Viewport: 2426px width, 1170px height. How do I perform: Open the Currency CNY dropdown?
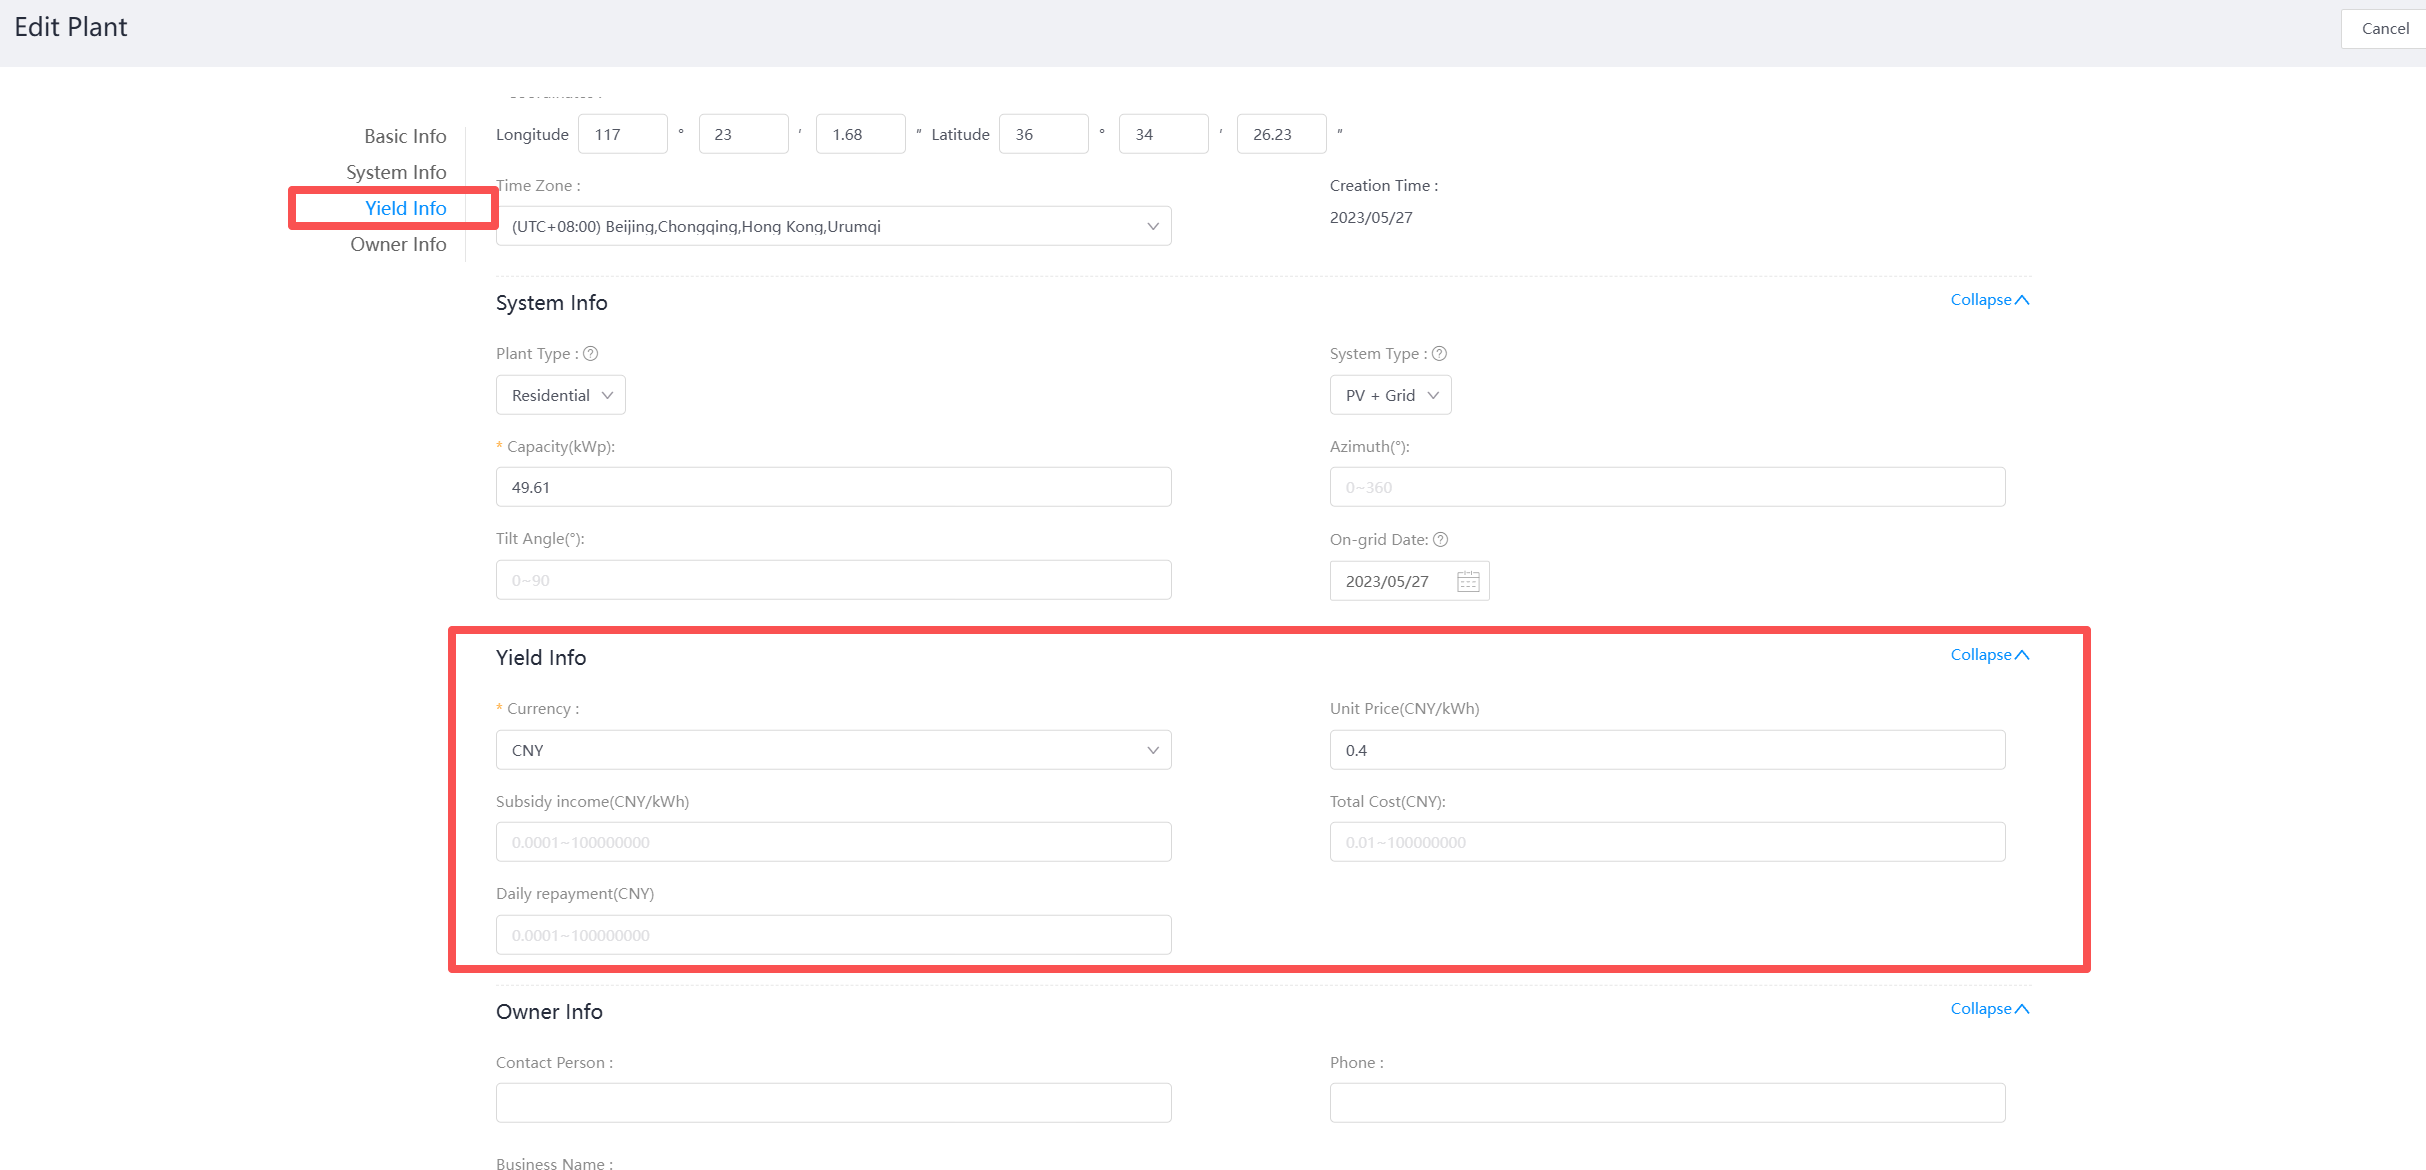(833, 751)
